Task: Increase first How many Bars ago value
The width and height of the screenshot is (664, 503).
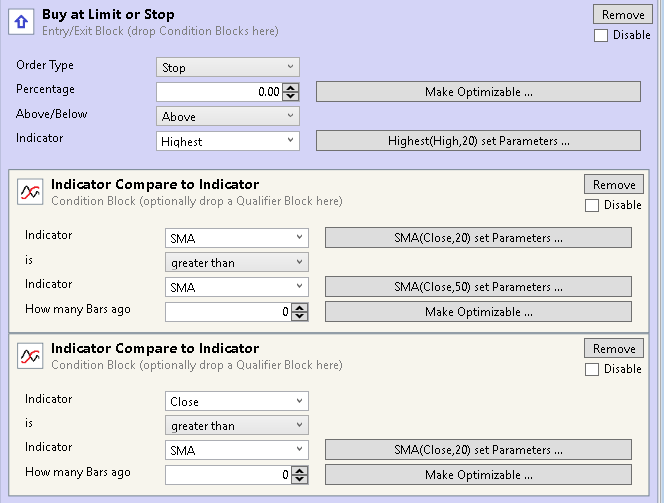Action: (x=300, y=308)
